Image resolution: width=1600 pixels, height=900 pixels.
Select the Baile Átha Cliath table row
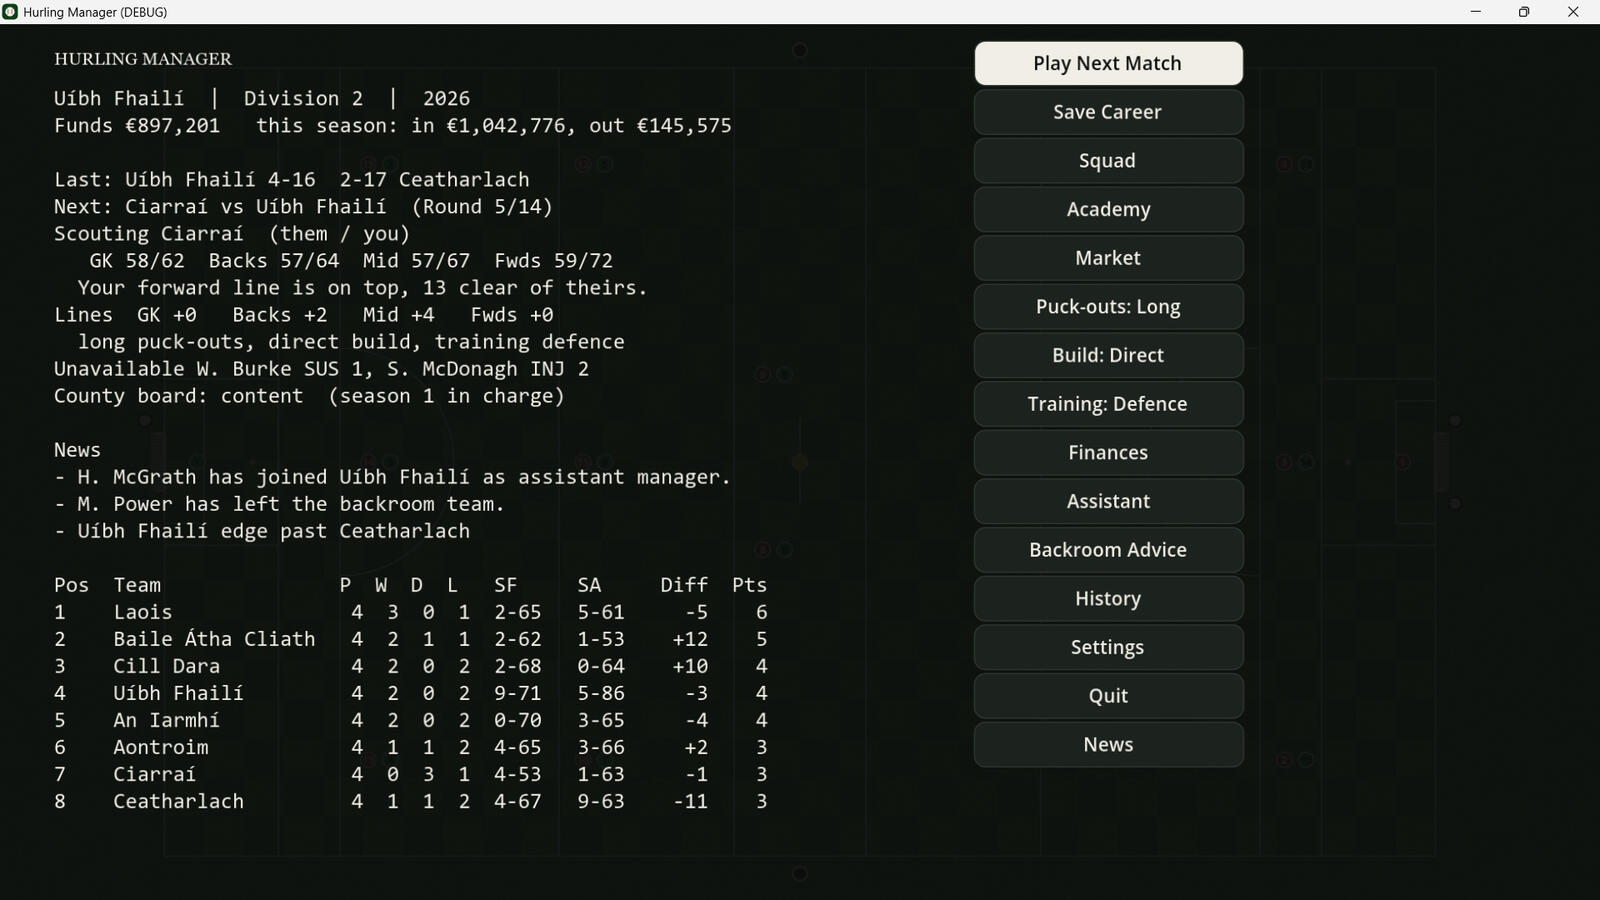tap(411, 639)
